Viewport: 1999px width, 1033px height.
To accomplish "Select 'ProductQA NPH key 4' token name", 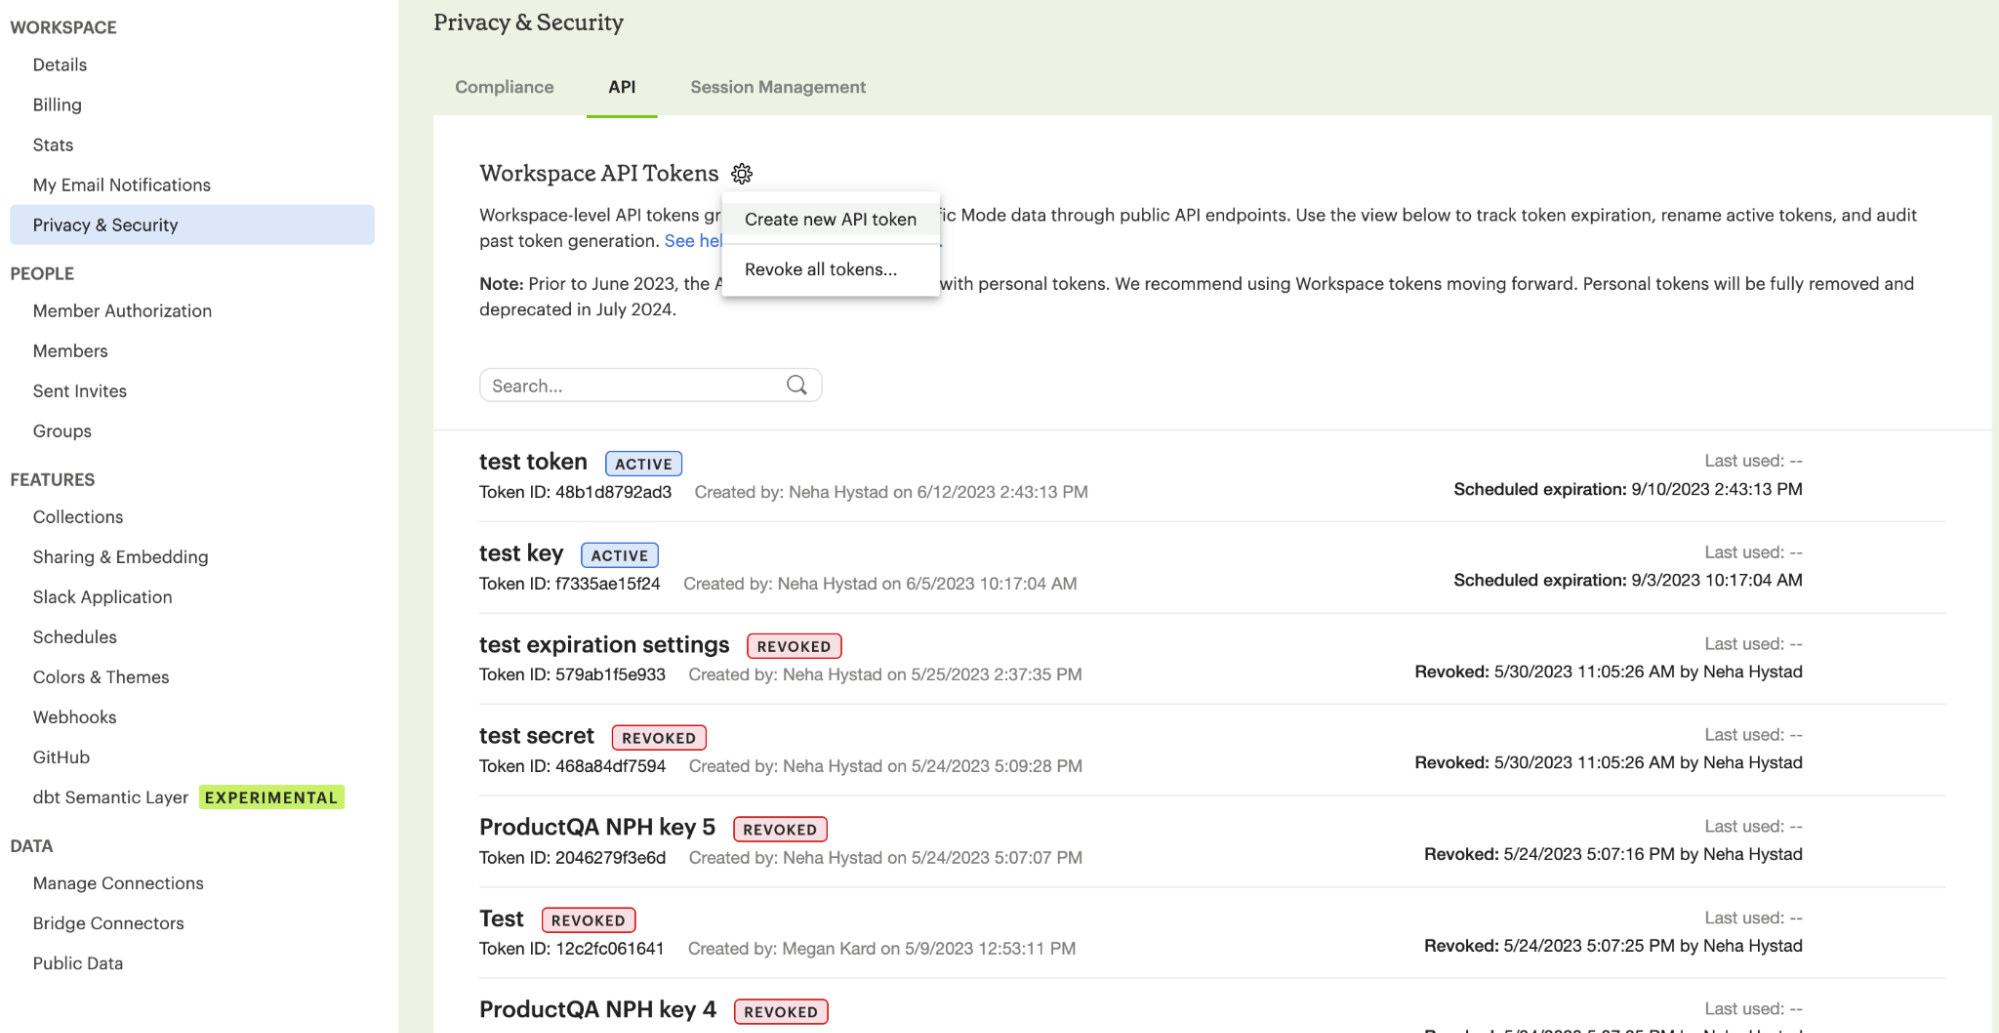I will coord(597,1010).
